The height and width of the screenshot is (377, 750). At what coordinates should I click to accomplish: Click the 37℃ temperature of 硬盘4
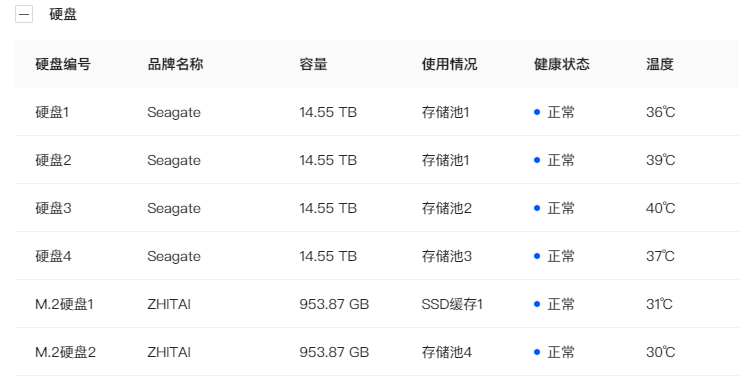tap(661, 256)
